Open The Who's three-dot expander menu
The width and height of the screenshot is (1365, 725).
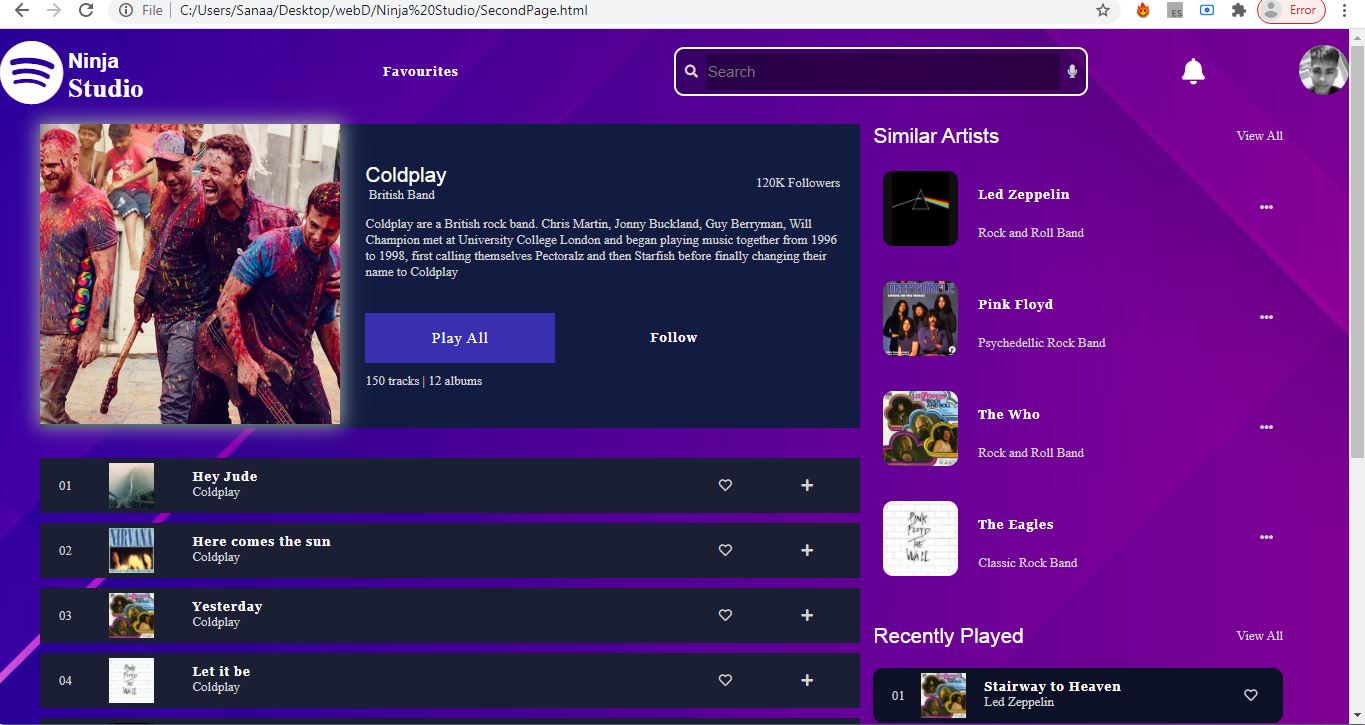click(x=1266, y=427)
